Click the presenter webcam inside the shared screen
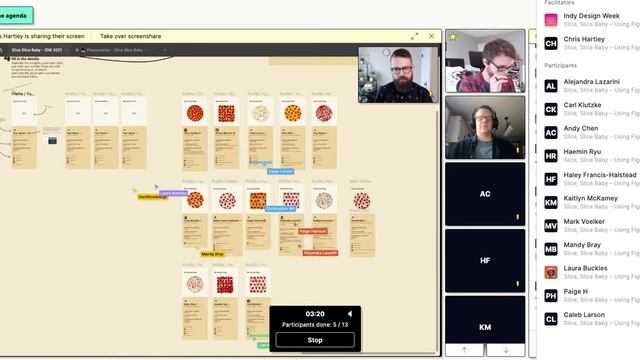The image size is (640, 360). point(398,75)
